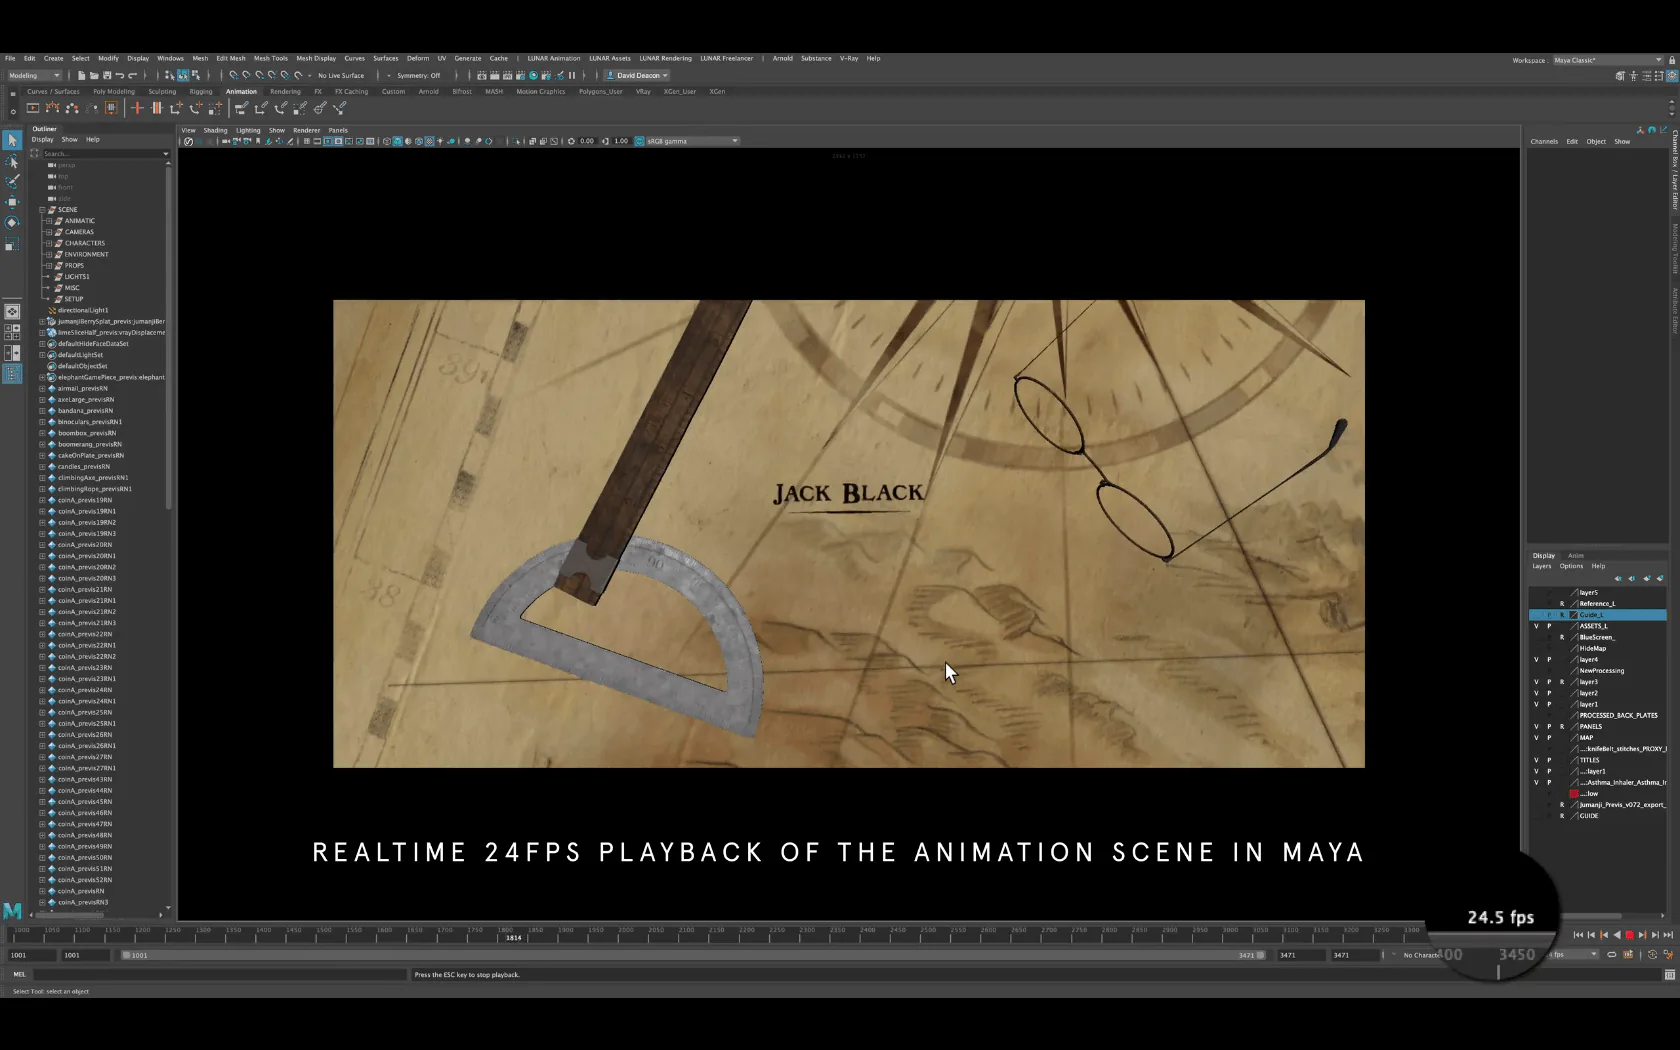
Task: Open the Mesh Tools menu
Action: click(270, 58)
